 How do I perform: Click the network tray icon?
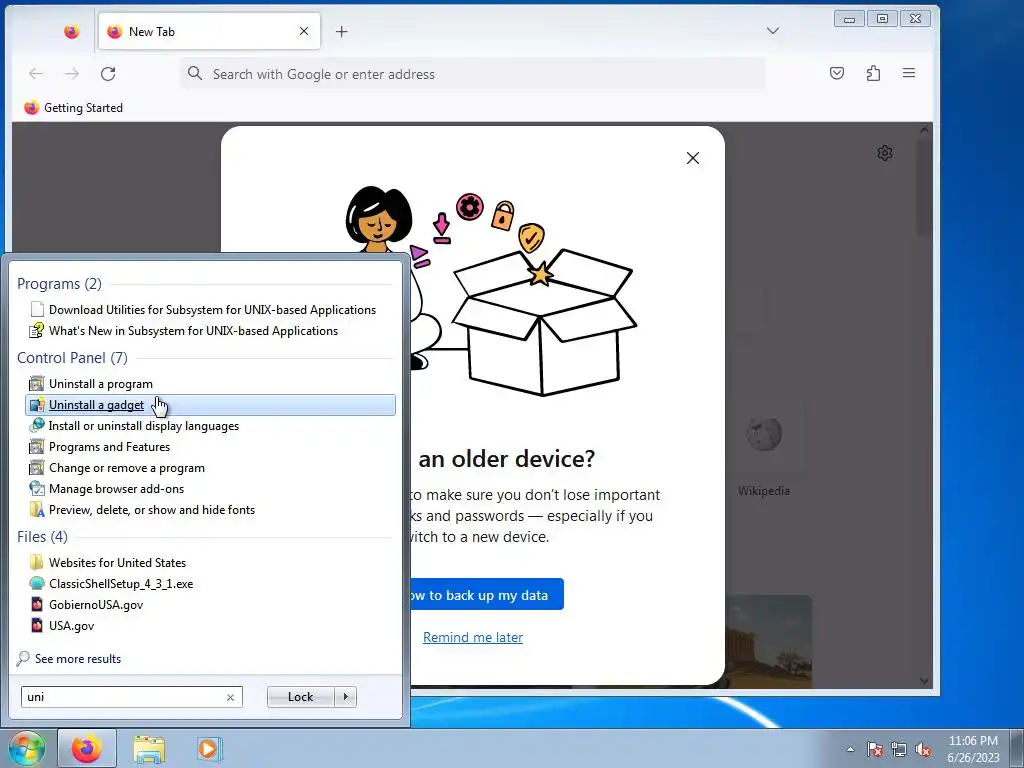899,749
